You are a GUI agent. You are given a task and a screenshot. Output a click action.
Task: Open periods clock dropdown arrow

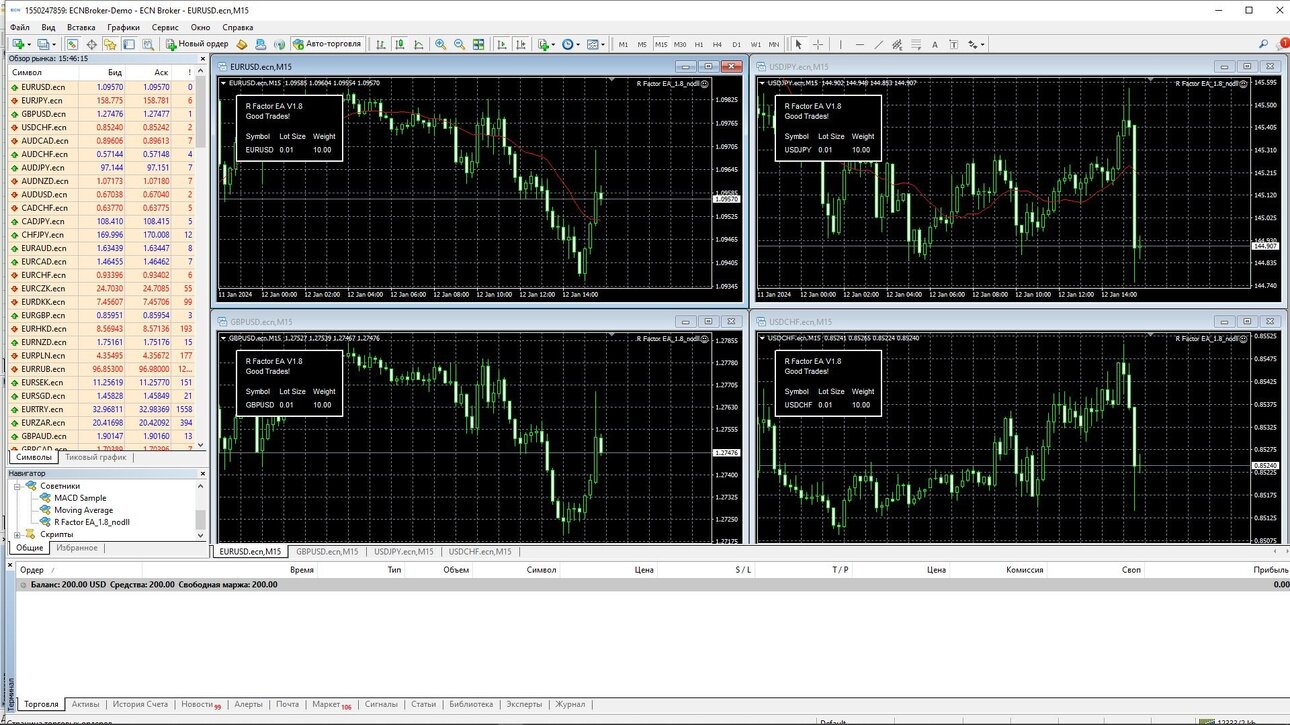click(578, 44)
